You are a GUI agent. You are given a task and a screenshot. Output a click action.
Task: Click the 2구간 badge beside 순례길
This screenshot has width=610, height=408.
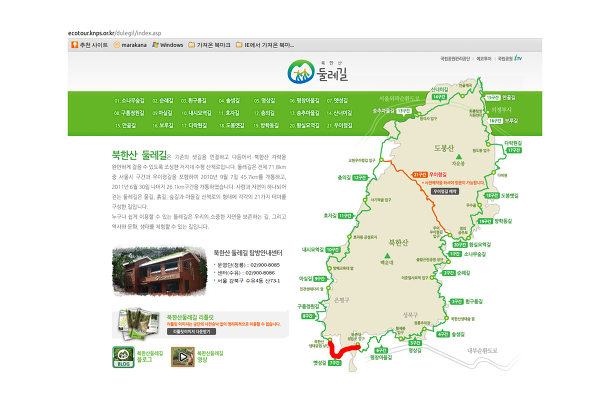click(449, 273)
